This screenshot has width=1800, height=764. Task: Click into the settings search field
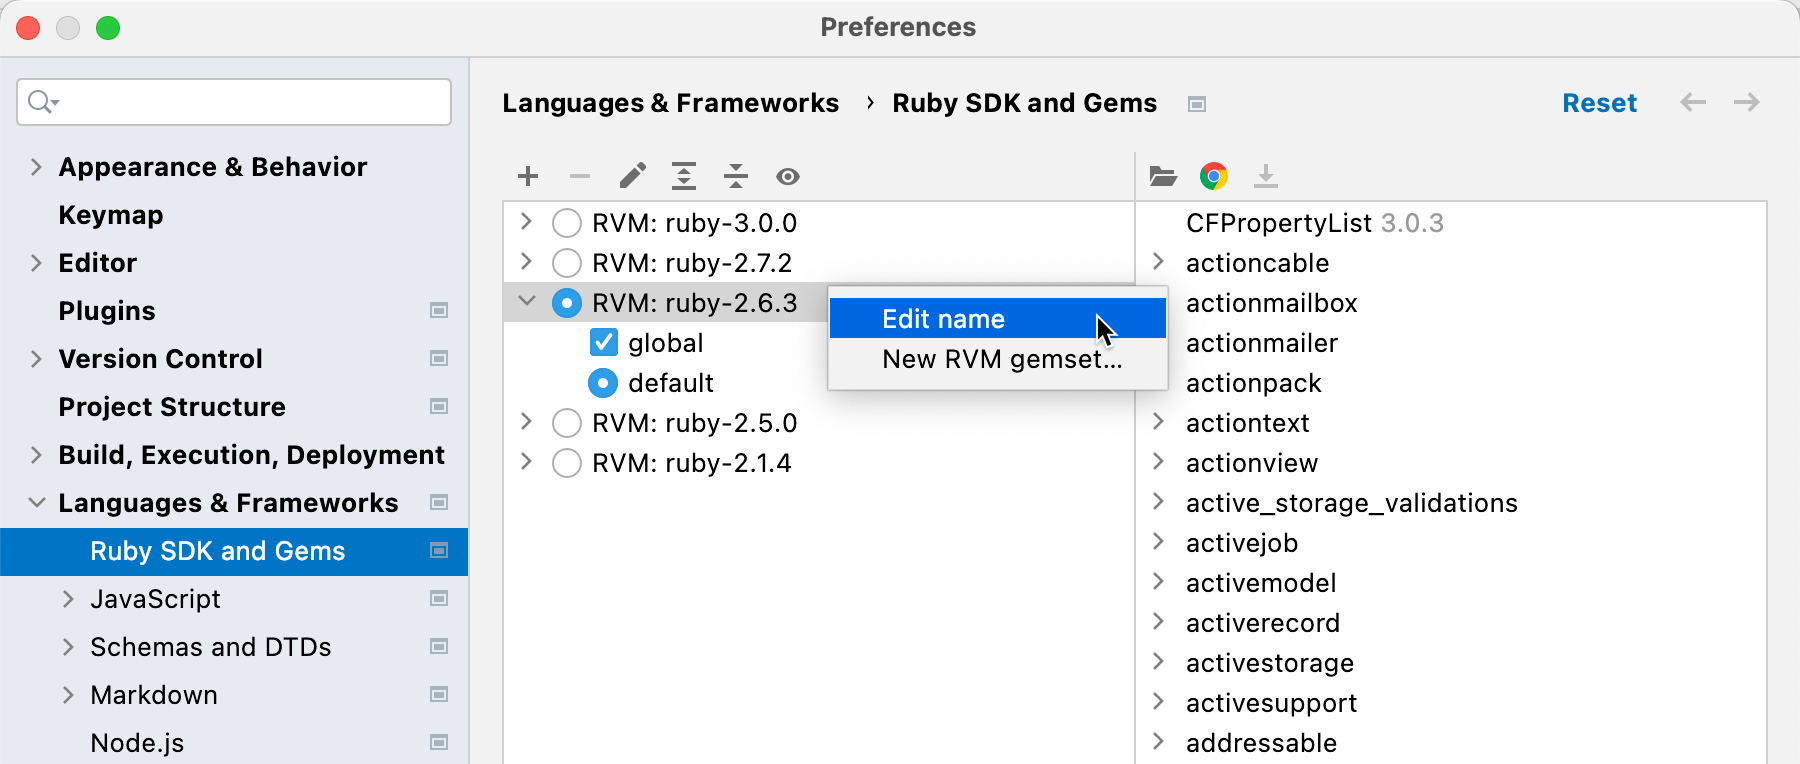point(234,102)
